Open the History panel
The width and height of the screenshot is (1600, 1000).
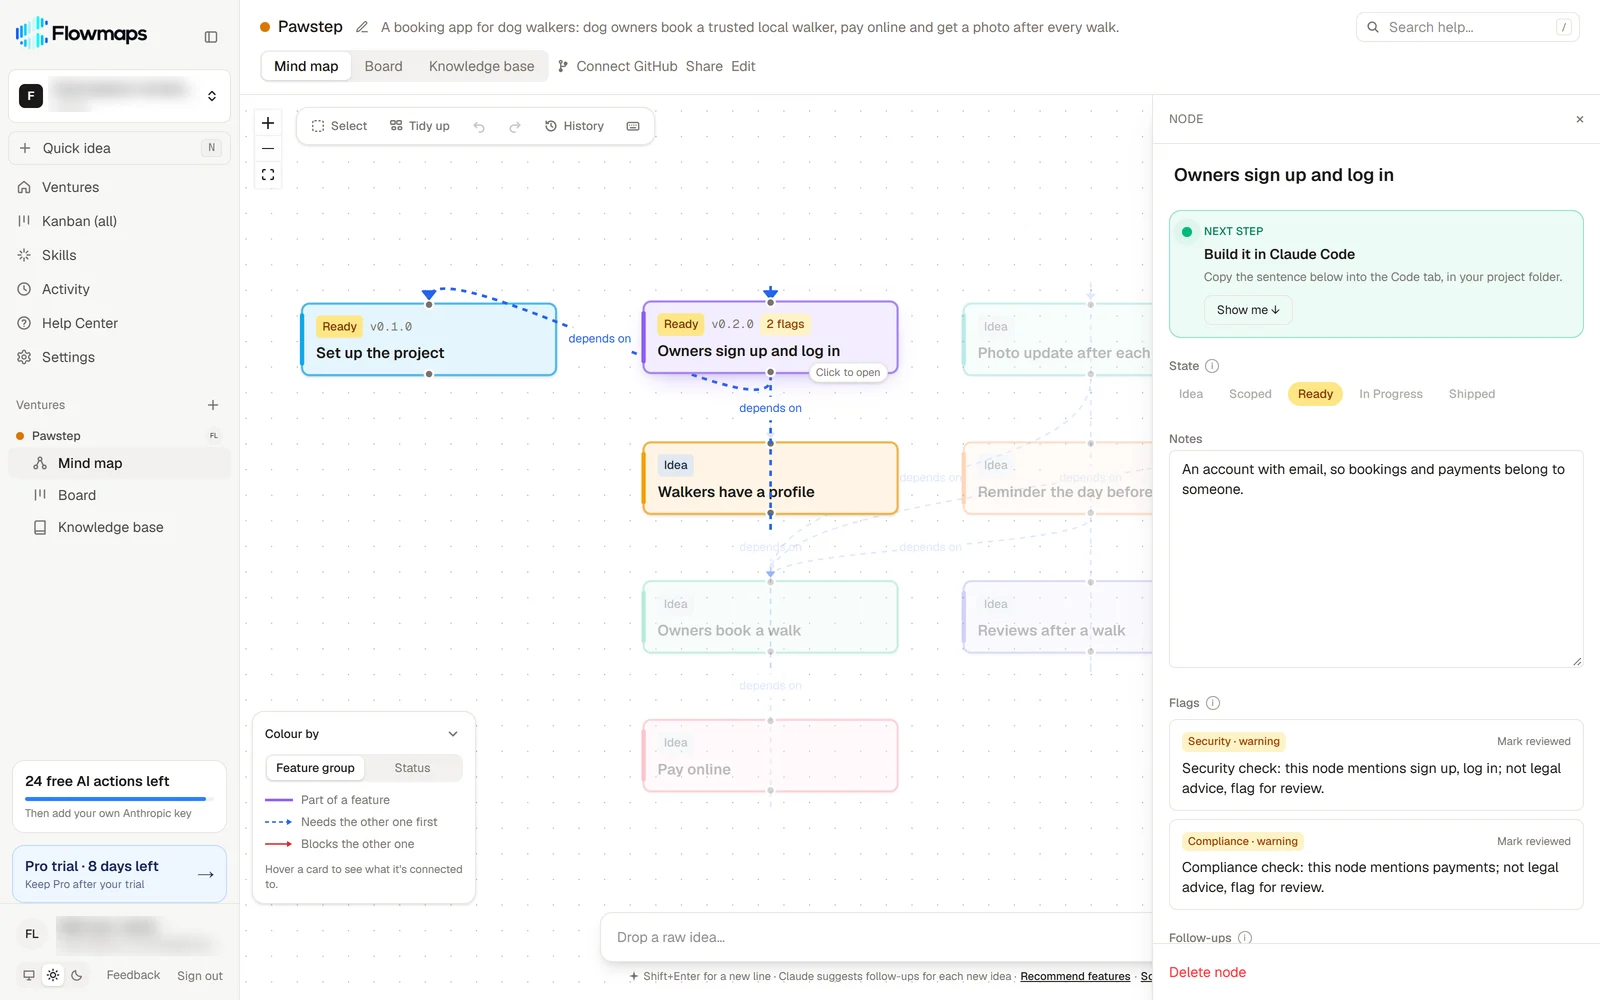pyautogui.click(x=574, y=126)
